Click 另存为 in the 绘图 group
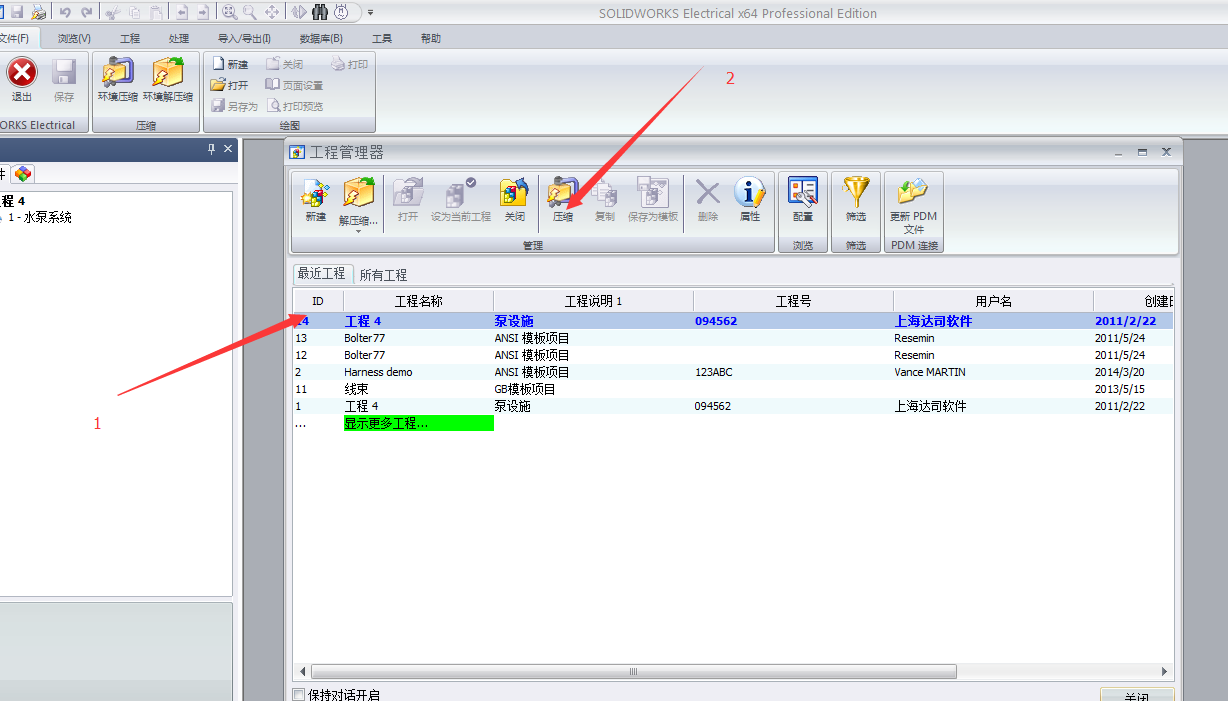Viewport: 1228px width, 701px height. (234, 106)
